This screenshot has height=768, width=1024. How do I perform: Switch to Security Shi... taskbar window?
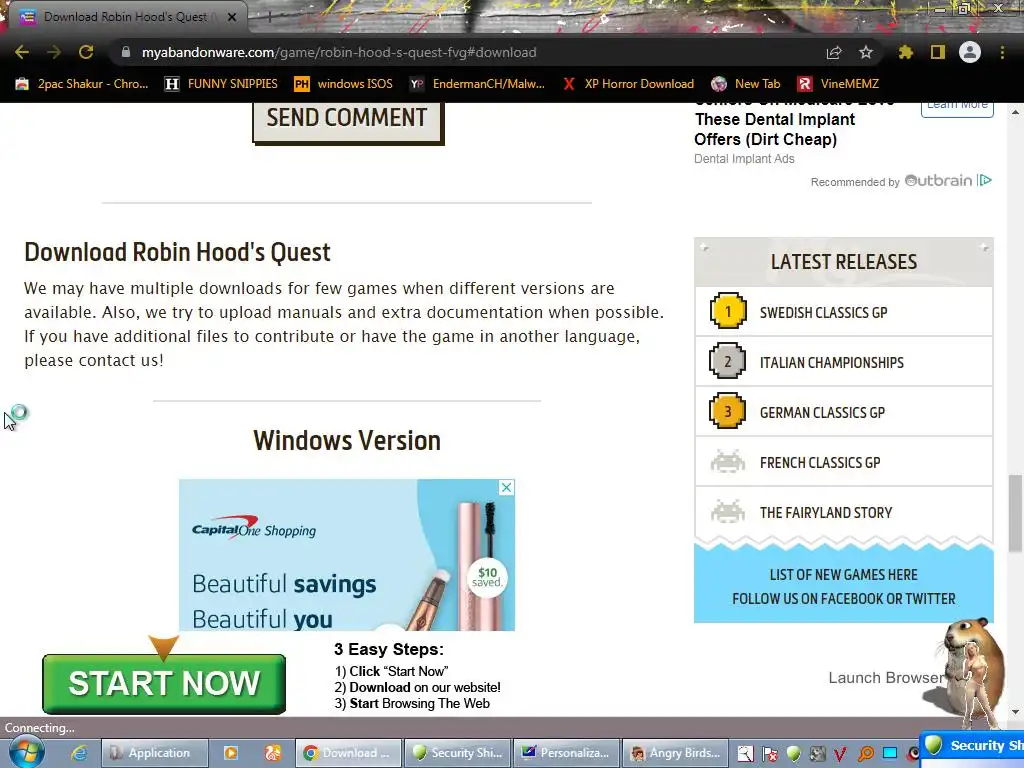pos(457,753)
